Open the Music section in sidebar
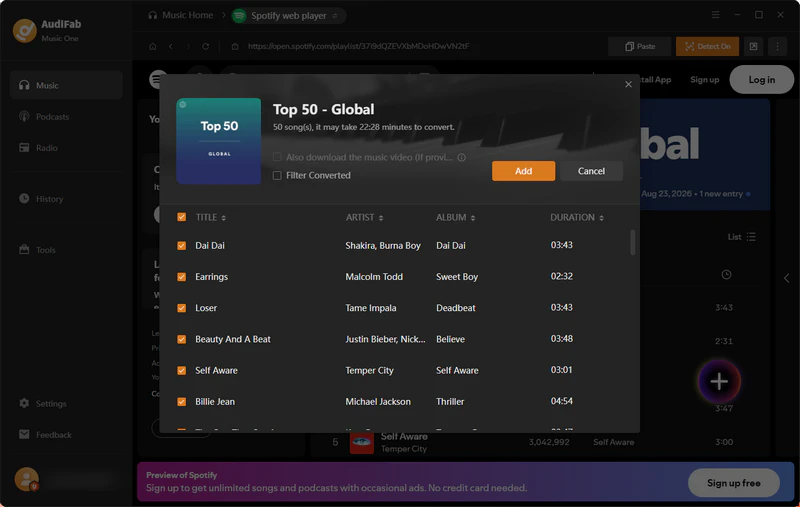 (66, 85)
